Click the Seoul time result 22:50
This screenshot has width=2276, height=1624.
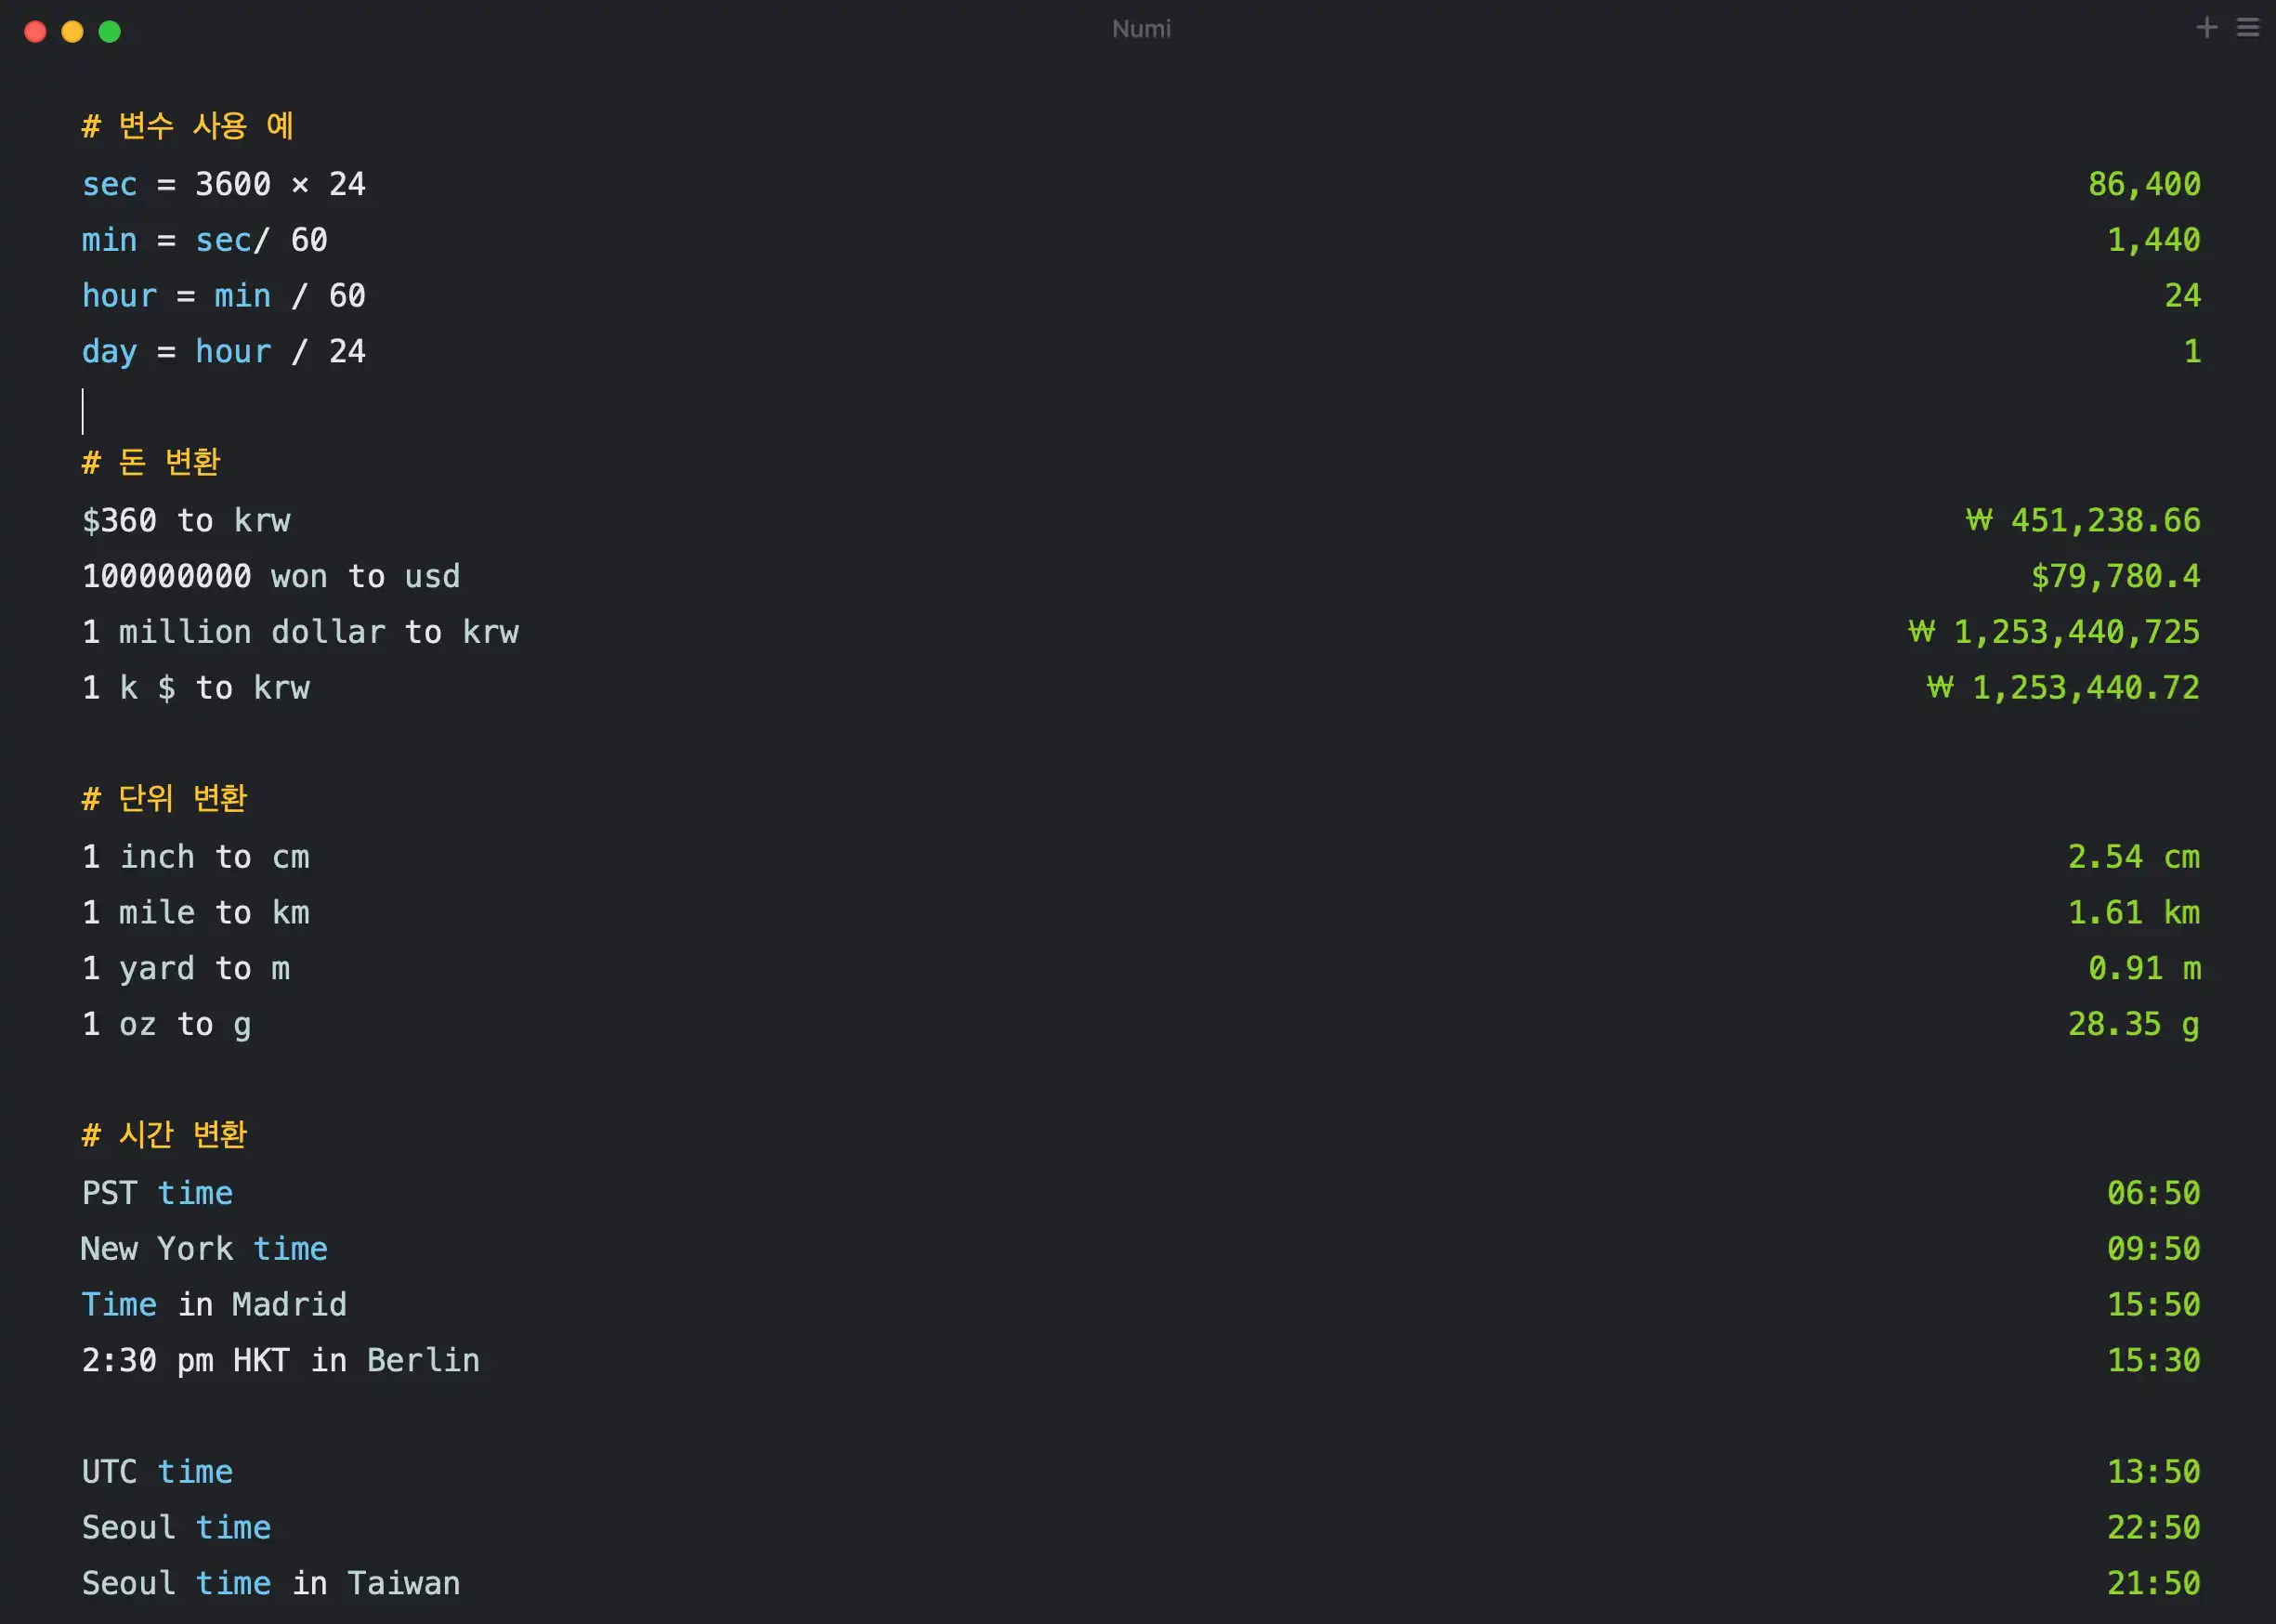pyautogui.click(x=2153, y=1527)
